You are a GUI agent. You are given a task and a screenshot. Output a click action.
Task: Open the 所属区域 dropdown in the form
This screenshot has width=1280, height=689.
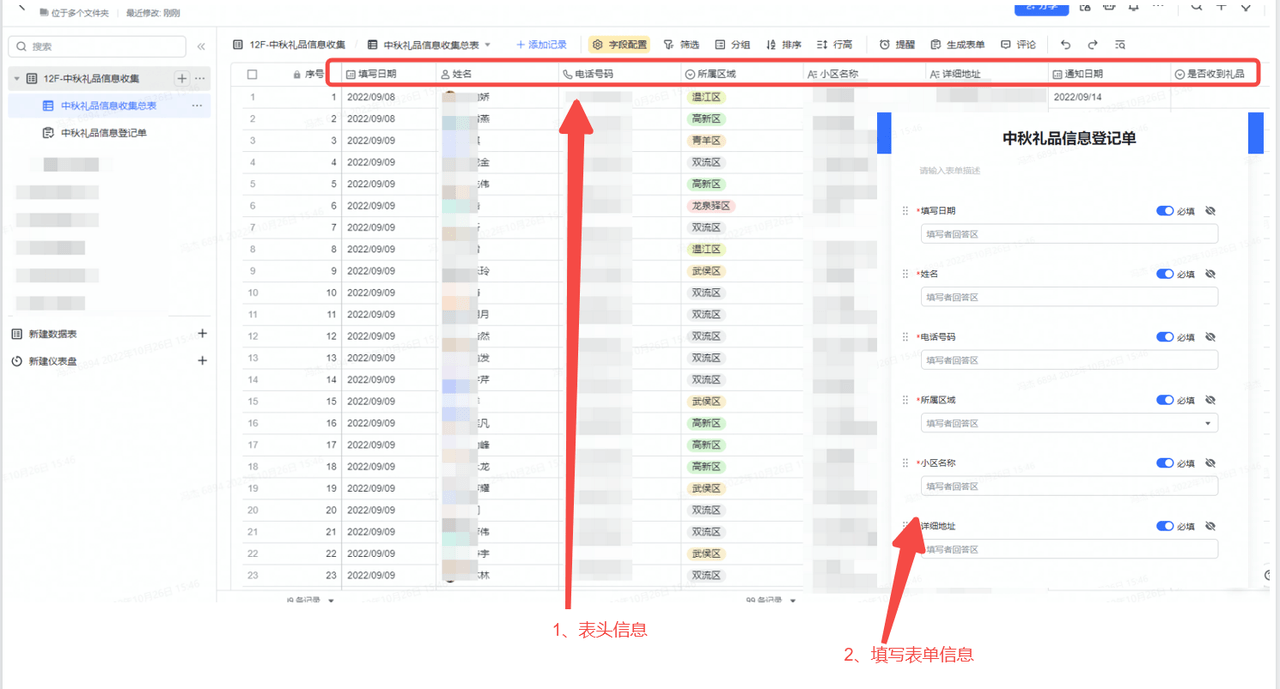click(1068, 423)
